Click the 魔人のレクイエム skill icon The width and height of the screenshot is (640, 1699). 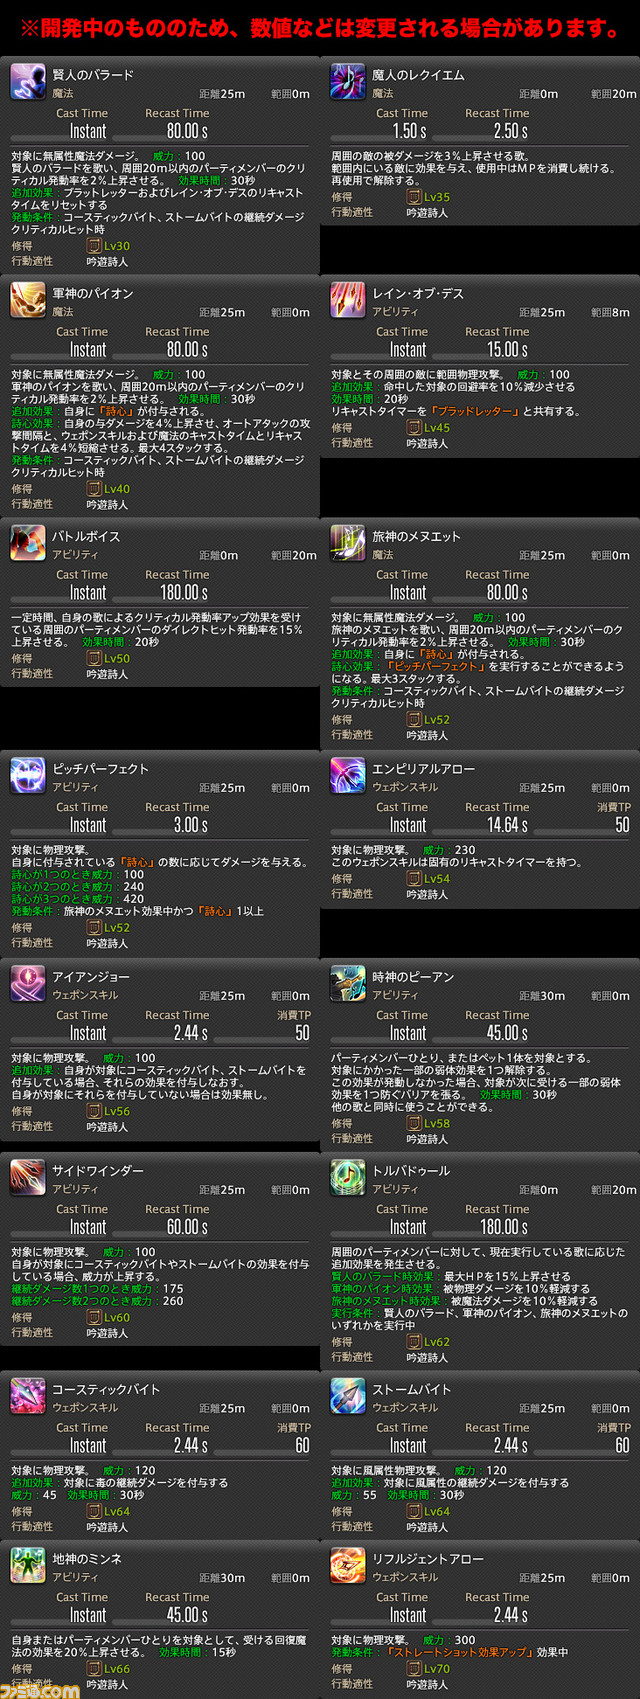pyautogui.click(x=348, y=83)
